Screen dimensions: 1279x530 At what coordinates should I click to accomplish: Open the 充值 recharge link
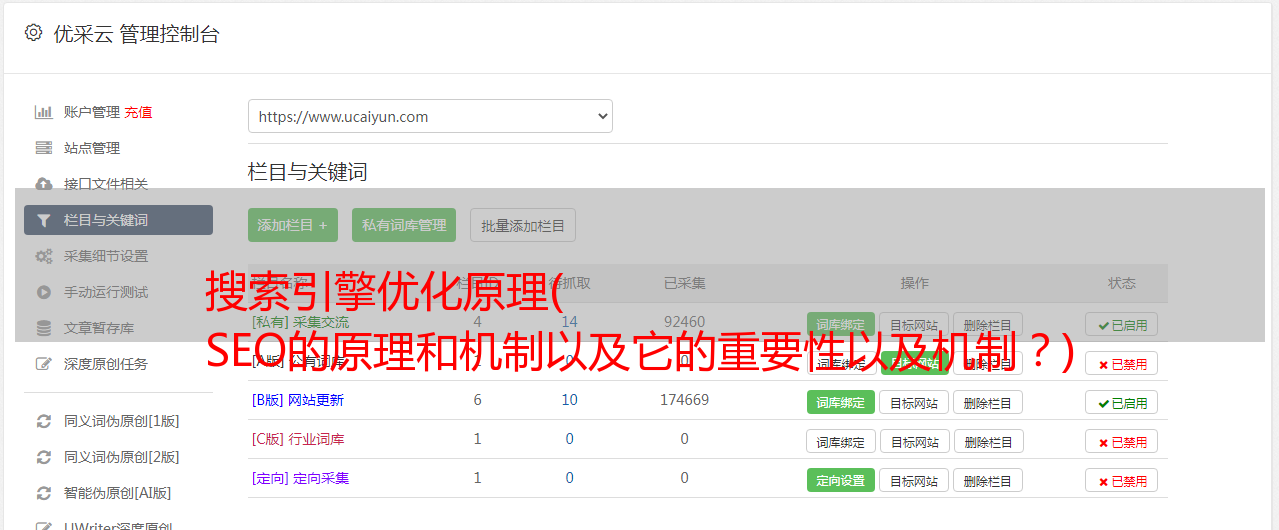138,112
